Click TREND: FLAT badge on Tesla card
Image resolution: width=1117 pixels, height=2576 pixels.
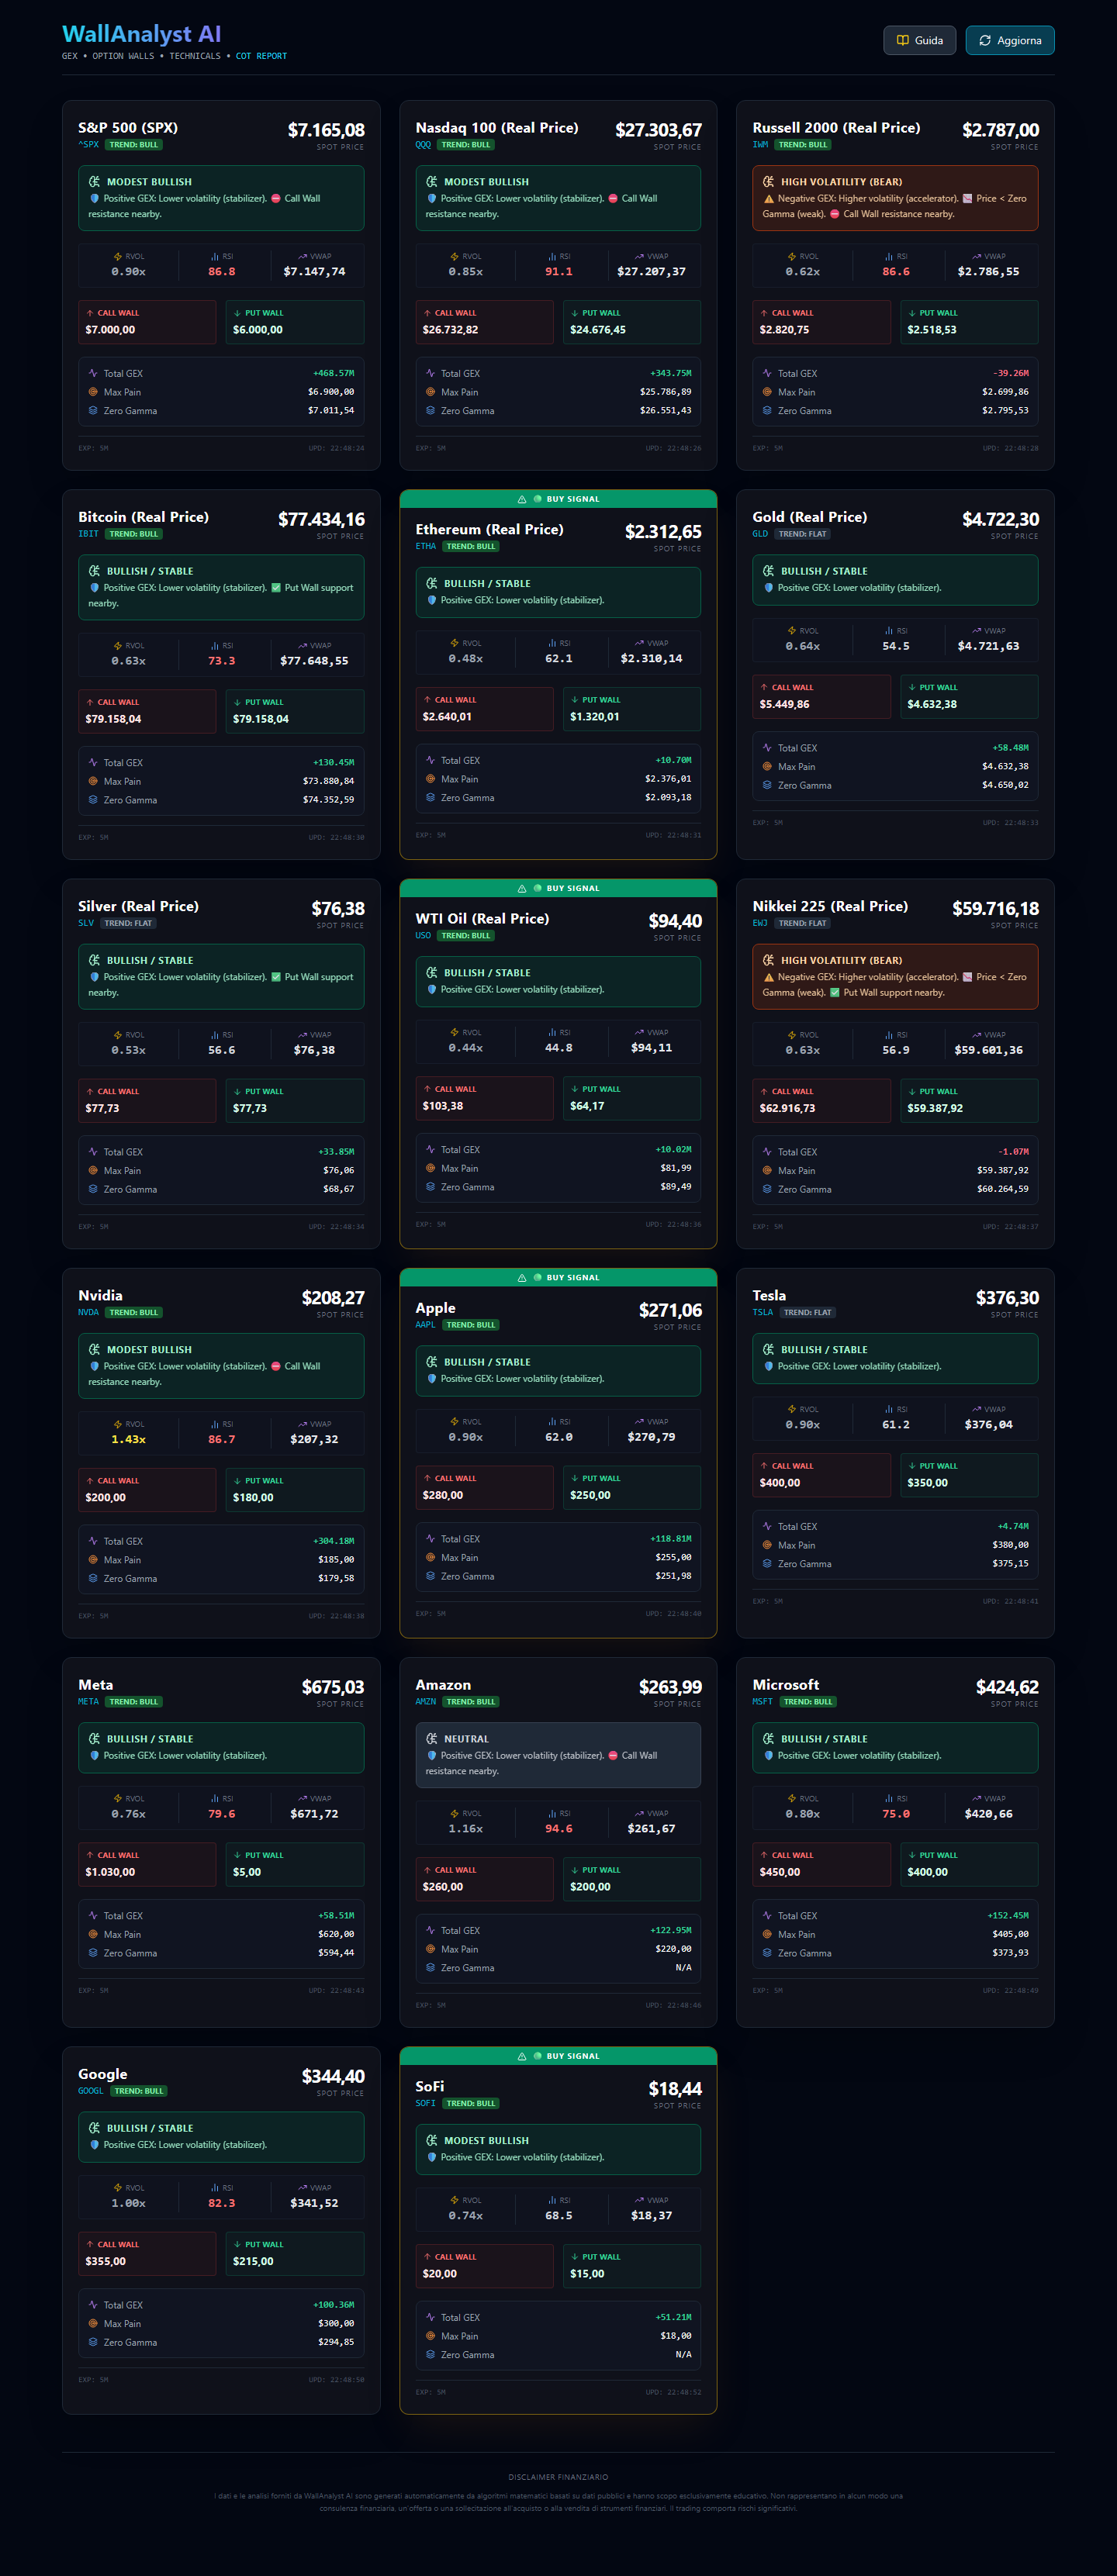(807, 1312)
